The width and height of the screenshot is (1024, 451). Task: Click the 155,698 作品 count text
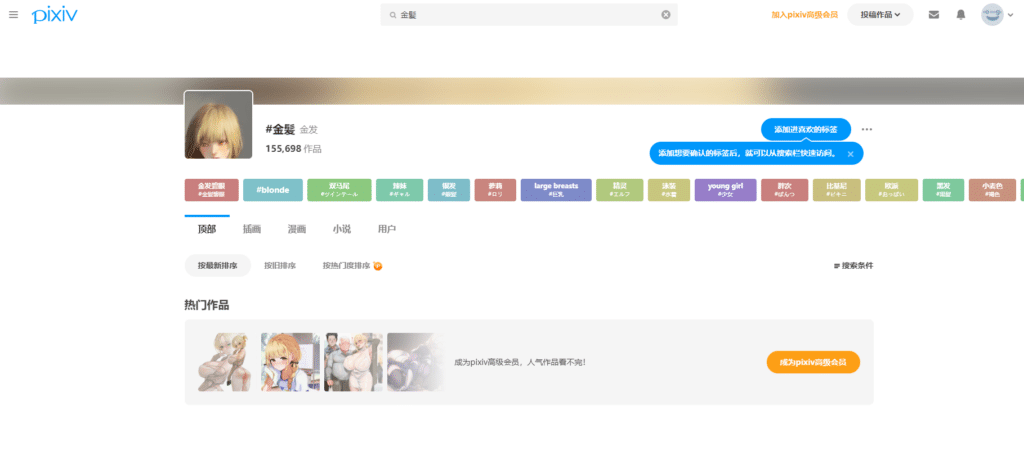(293, 149)
